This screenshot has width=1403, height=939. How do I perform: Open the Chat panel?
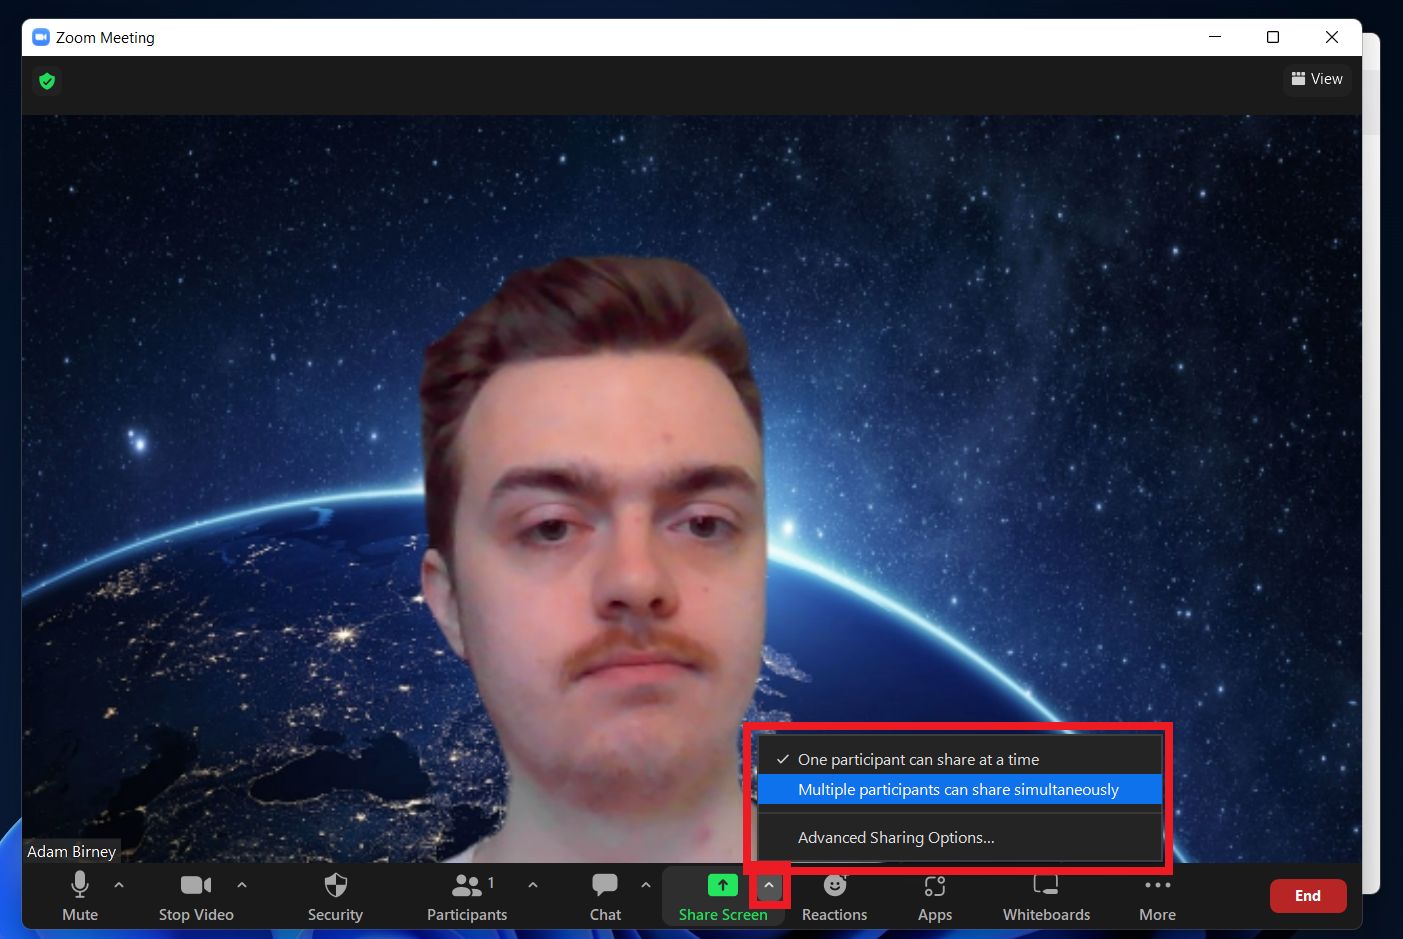(605, 895)
